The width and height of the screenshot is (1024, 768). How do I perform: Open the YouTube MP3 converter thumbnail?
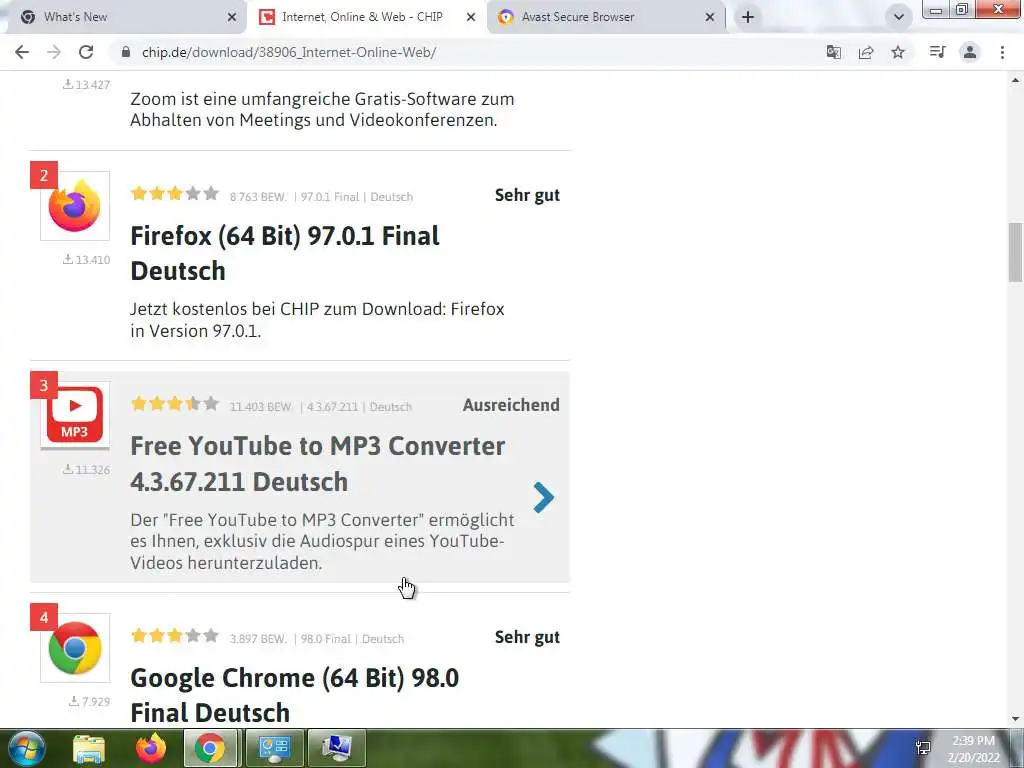click(x=74, y=415)
